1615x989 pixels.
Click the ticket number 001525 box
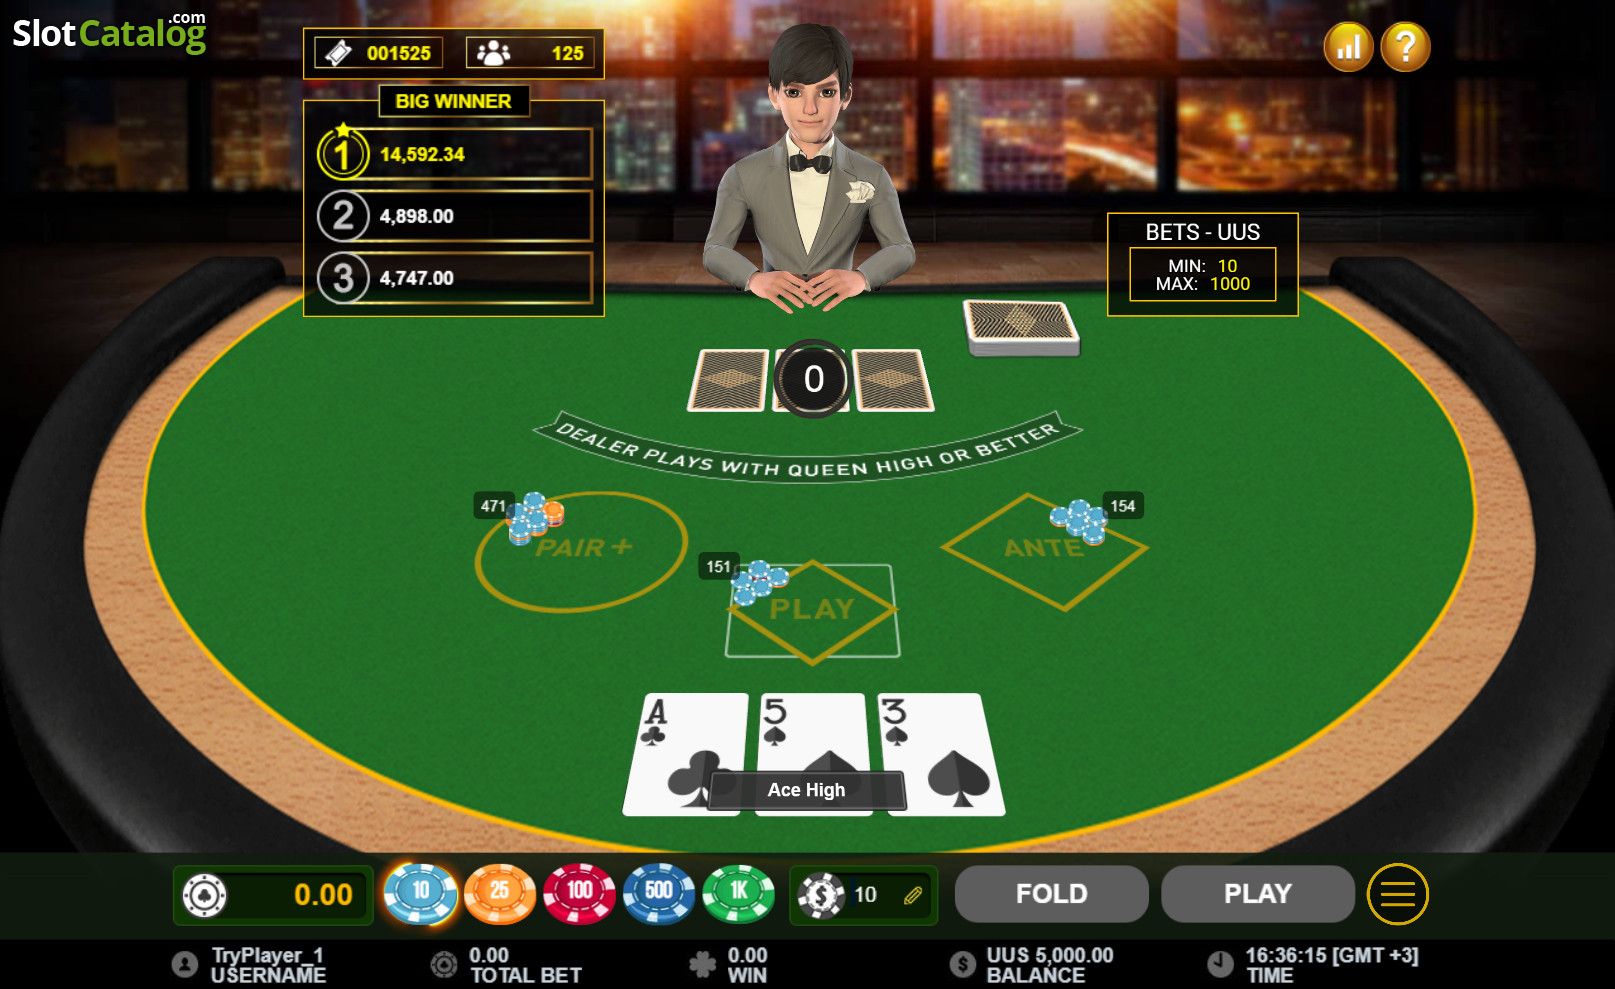pyautogui.click(x=378, y=53)
